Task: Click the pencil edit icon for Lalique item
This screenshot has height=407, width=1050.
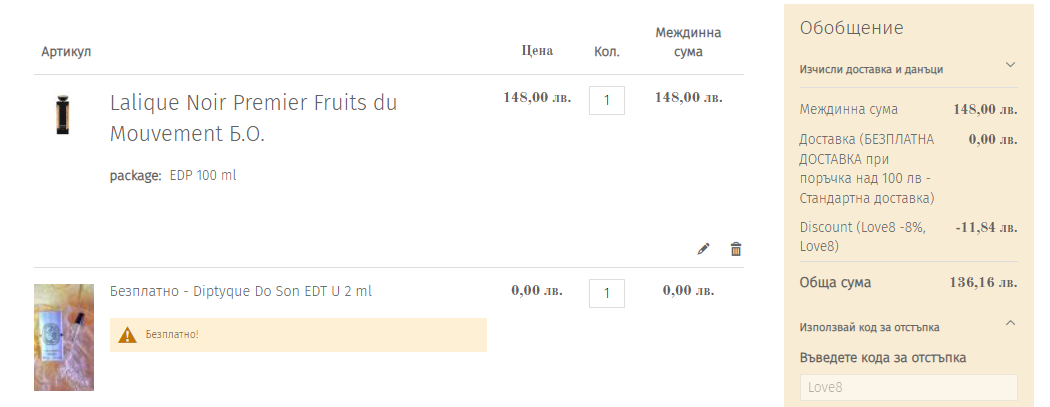Action: pos(703,249)
